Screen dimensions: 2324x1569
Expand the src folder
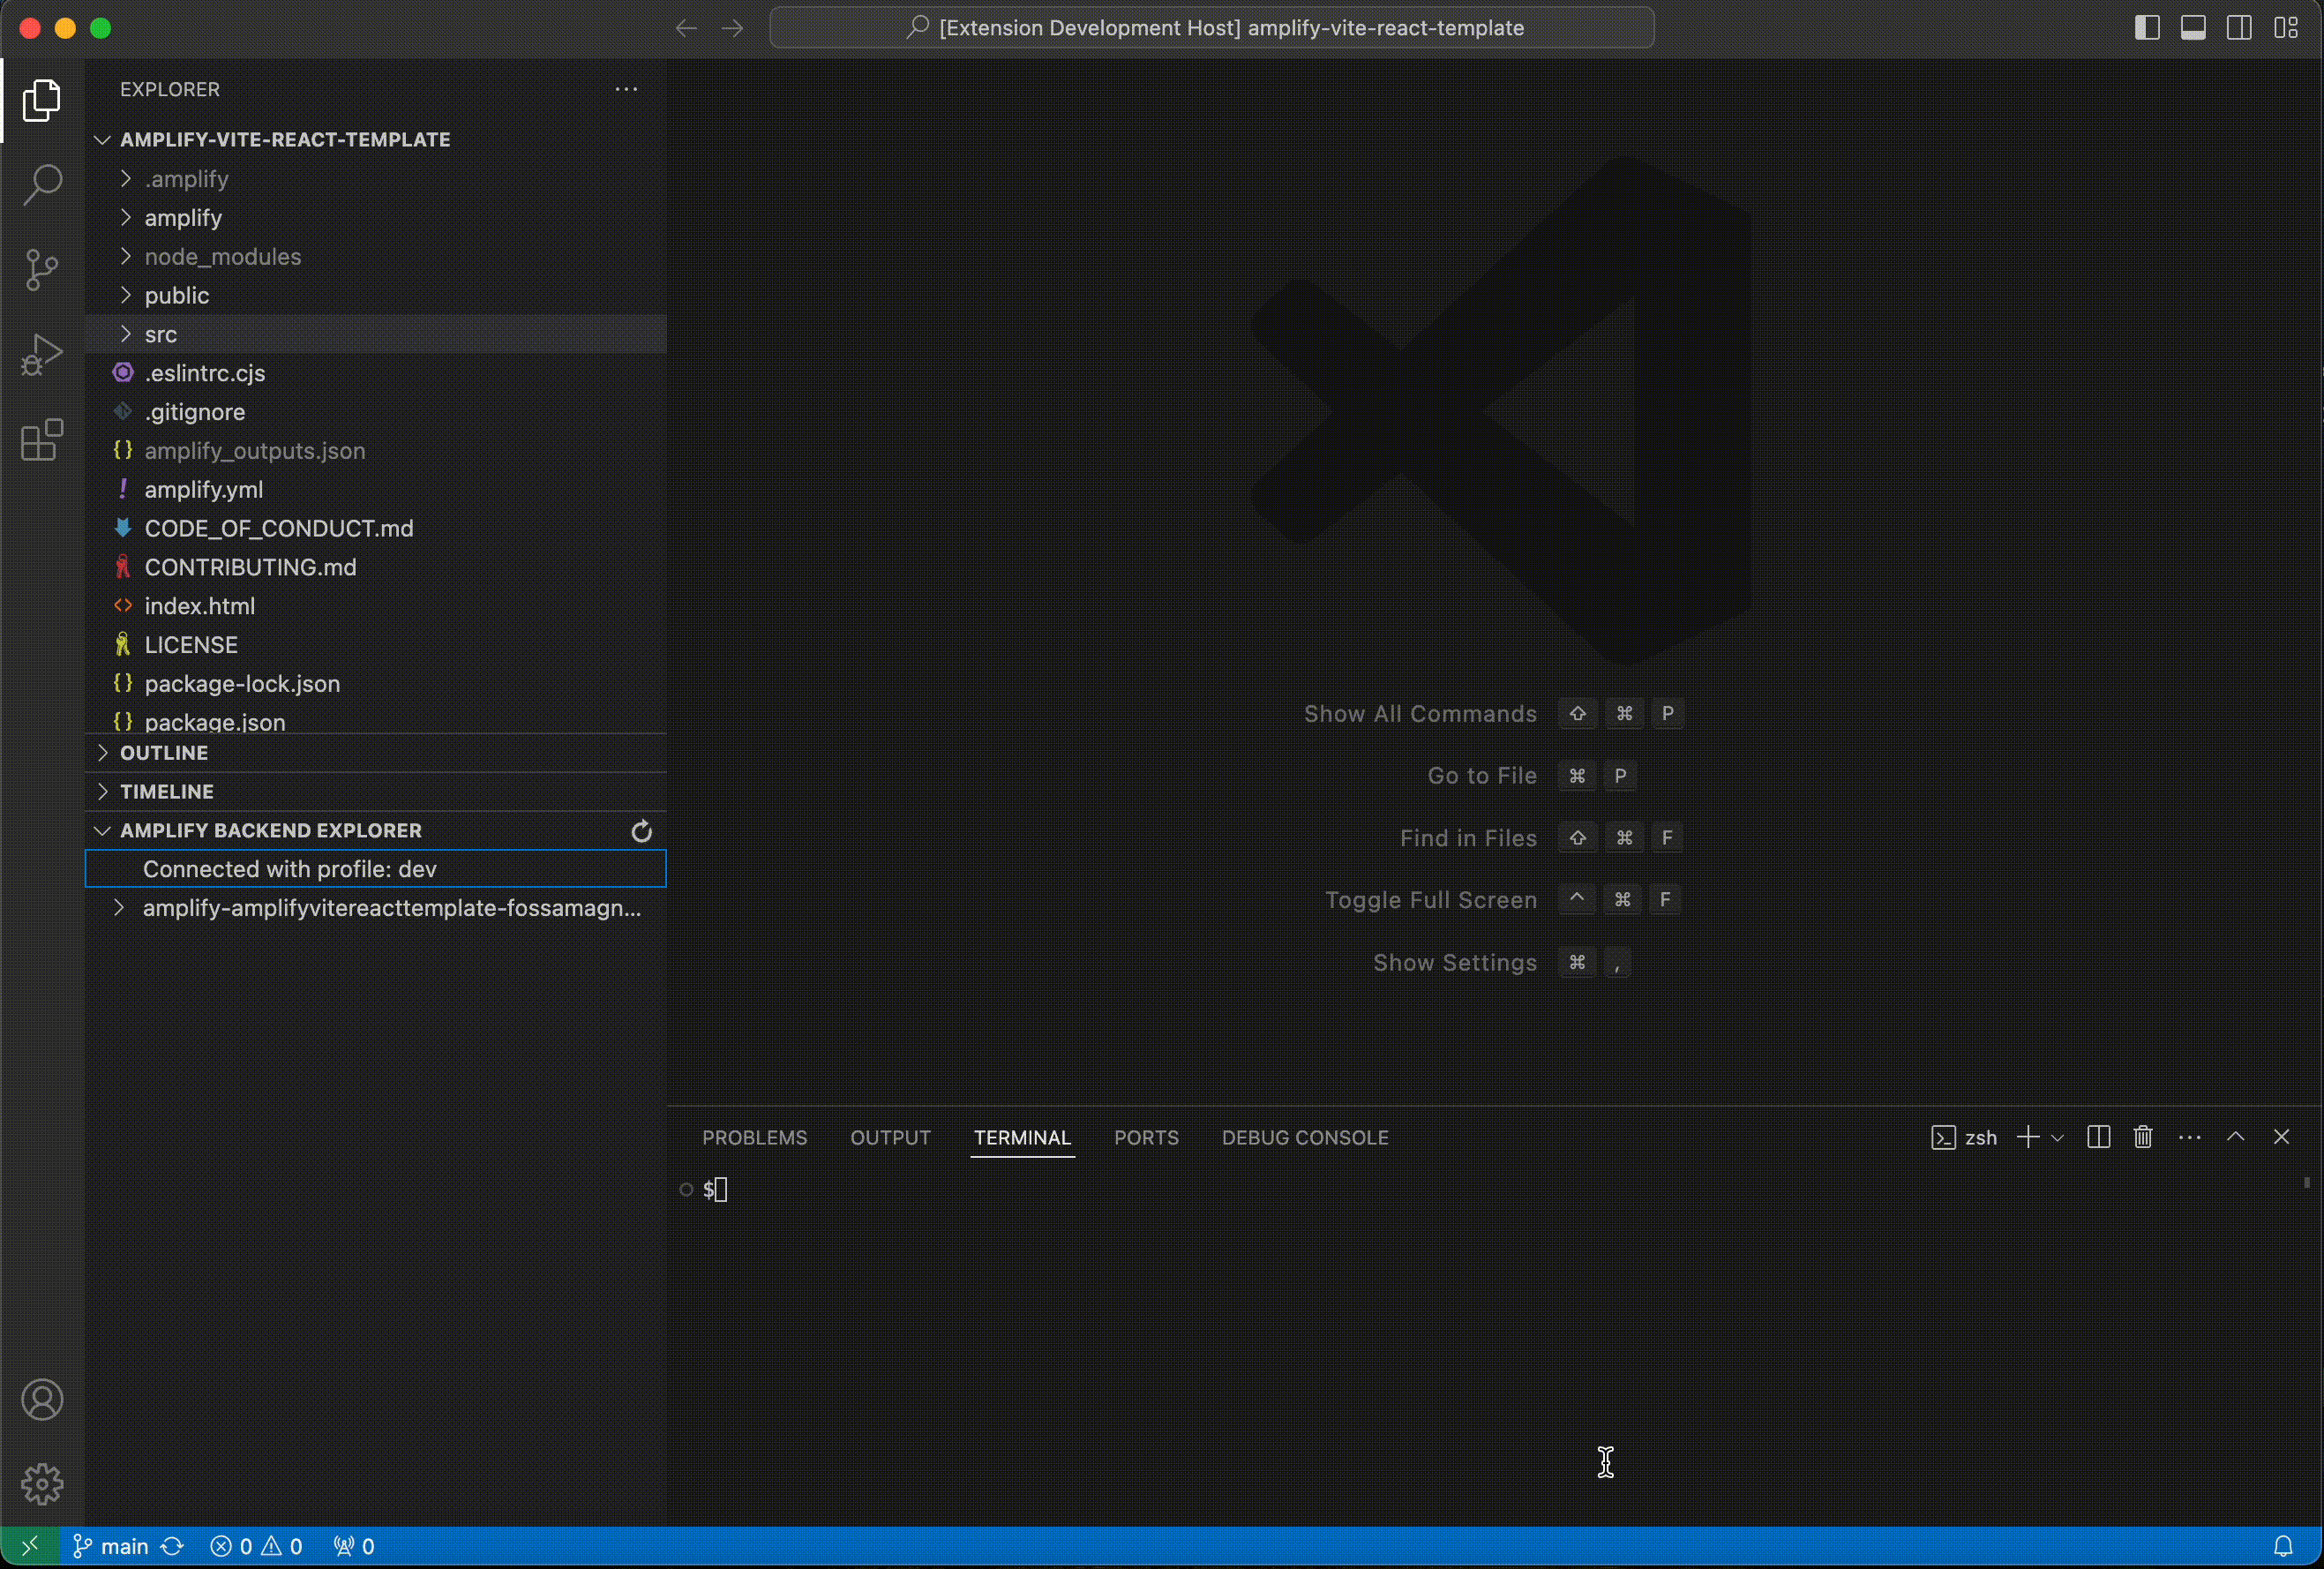pyautogui.click(x=160, y=335)
